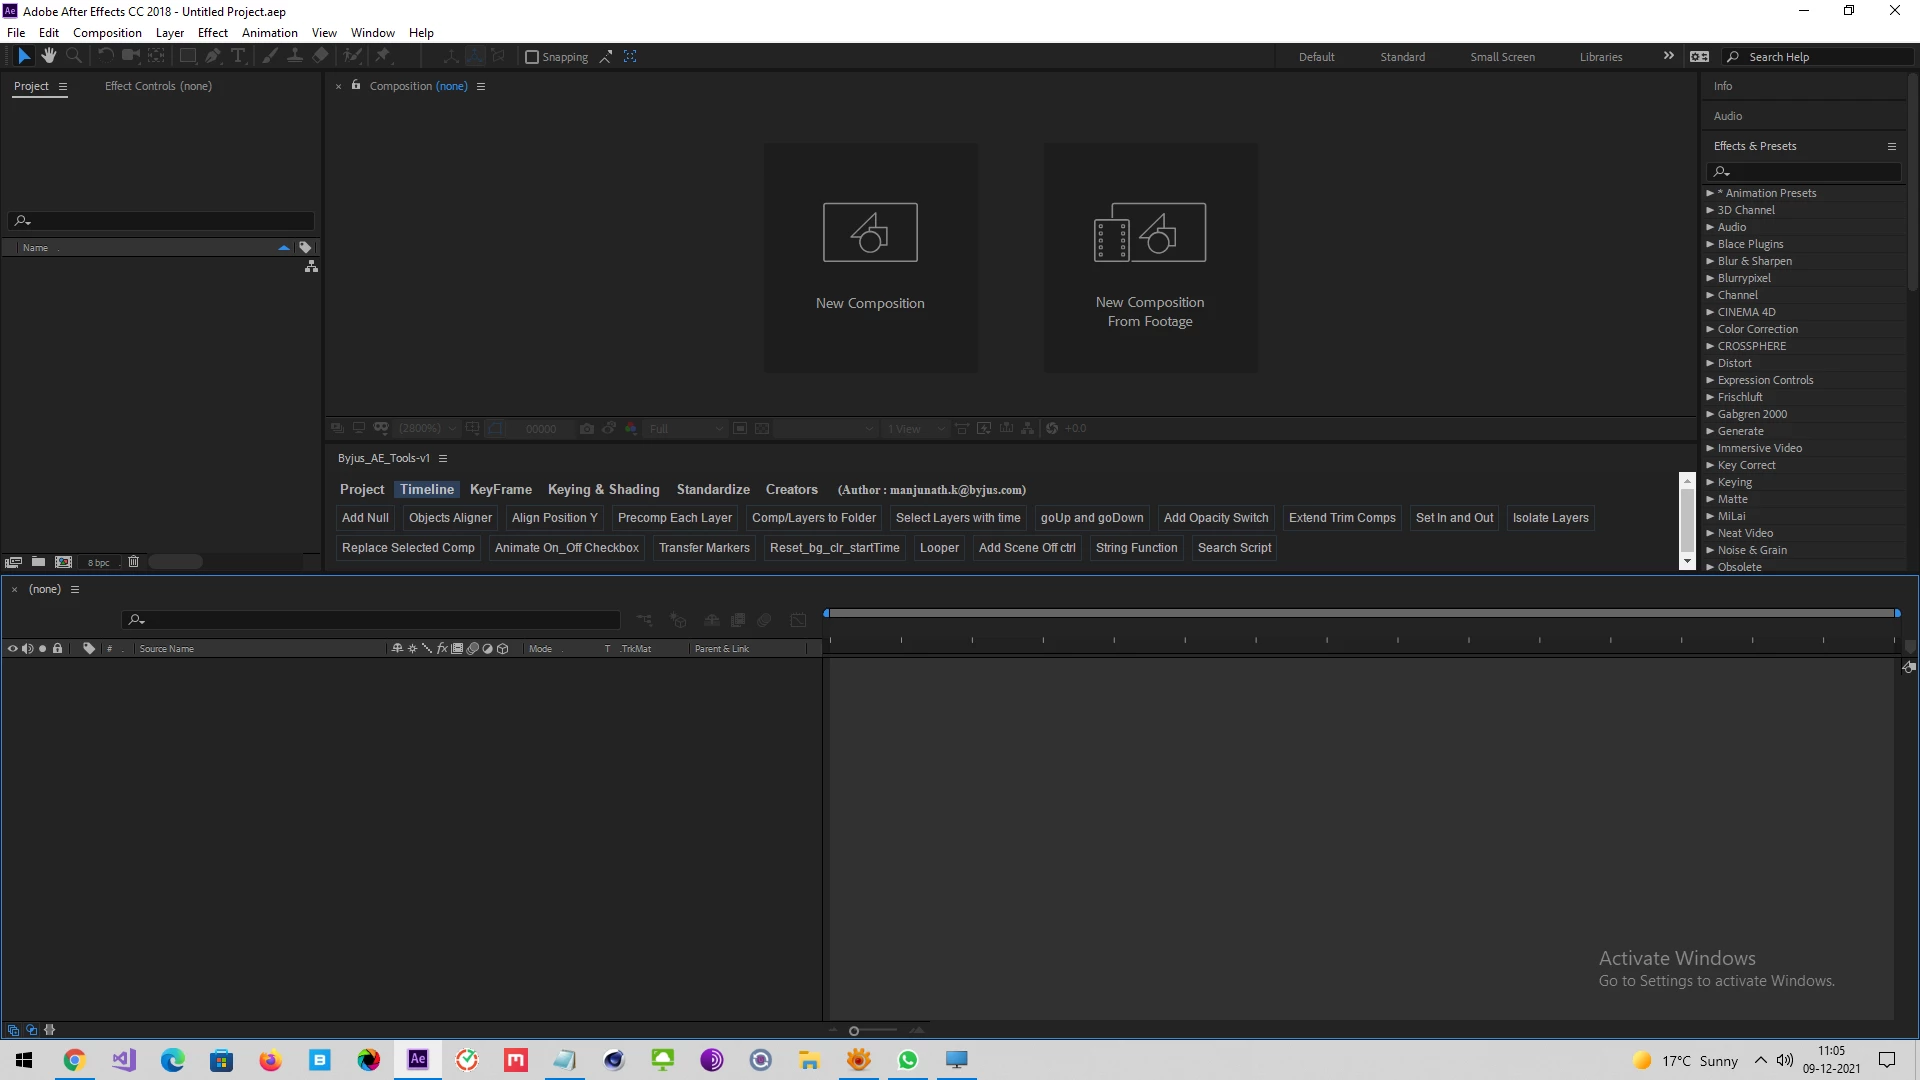Click the timeline zoom slider
1920x1080 pixels.
[x=854, y=1031]
